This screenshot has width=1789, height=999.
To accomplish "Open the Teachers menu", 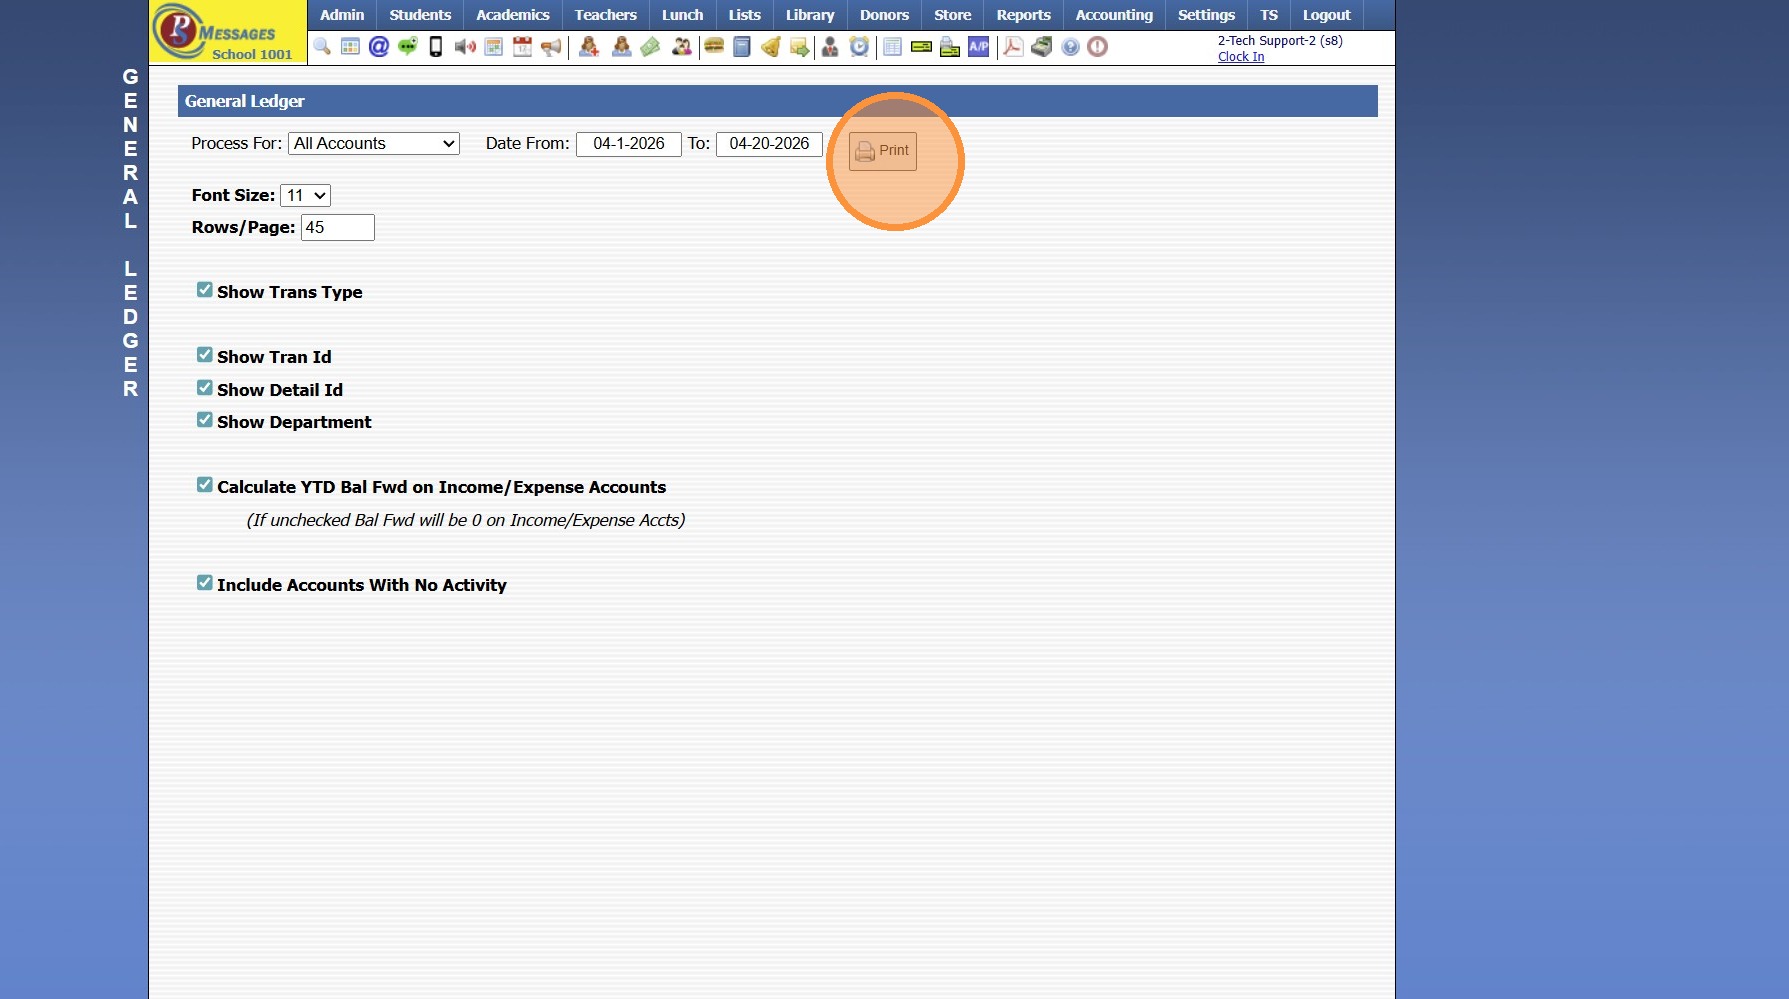I will pyautogui.click(x=606, y=15).
